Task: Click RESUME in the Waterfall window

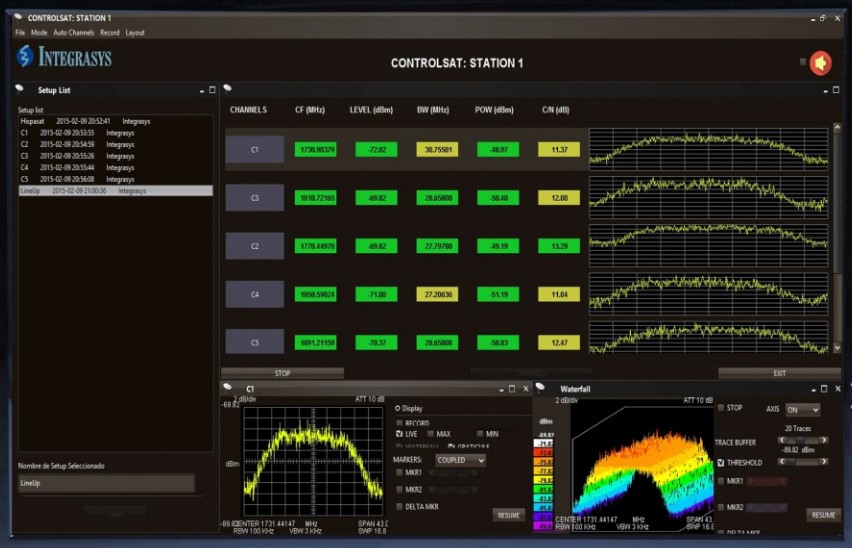Action: pyautogui.click(x=823, y=515)
